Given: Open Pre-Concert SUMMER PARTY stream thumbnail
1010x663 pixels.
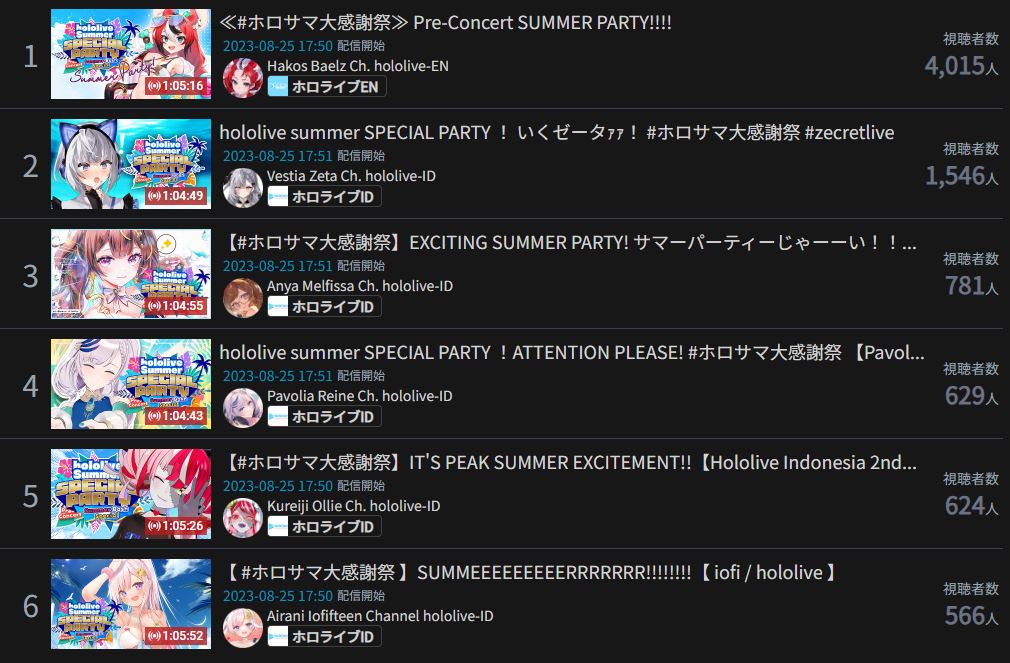Looking at the screenshot, I should (131, 54).
